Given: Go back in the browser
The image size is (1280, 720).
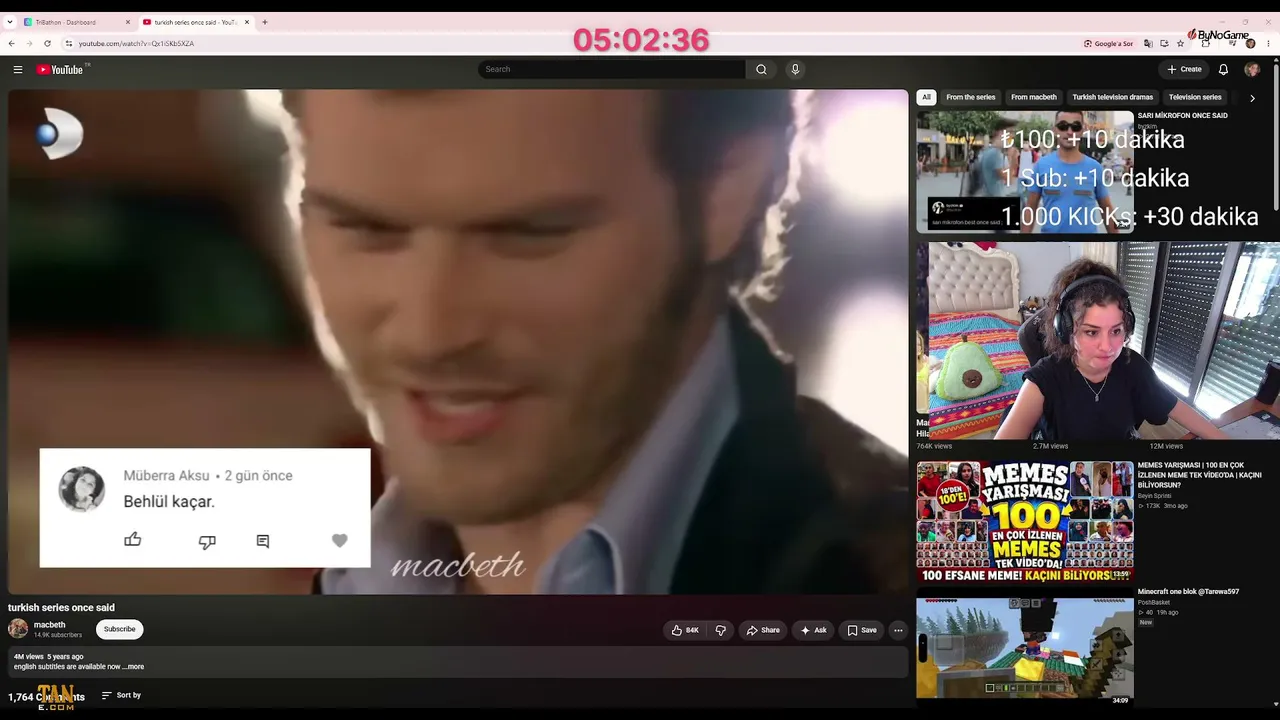Looking at the screenshot, I should coord(12,43).
